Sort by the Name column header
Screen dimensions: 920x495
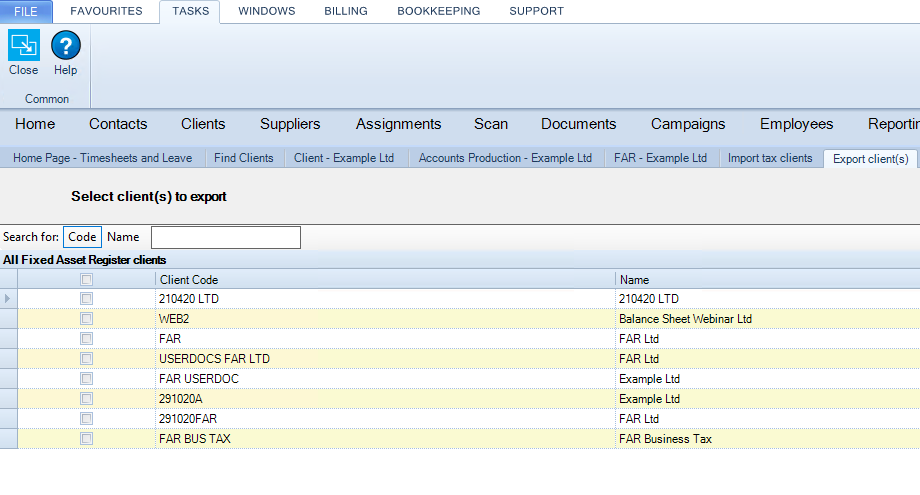tap(767, 280)
